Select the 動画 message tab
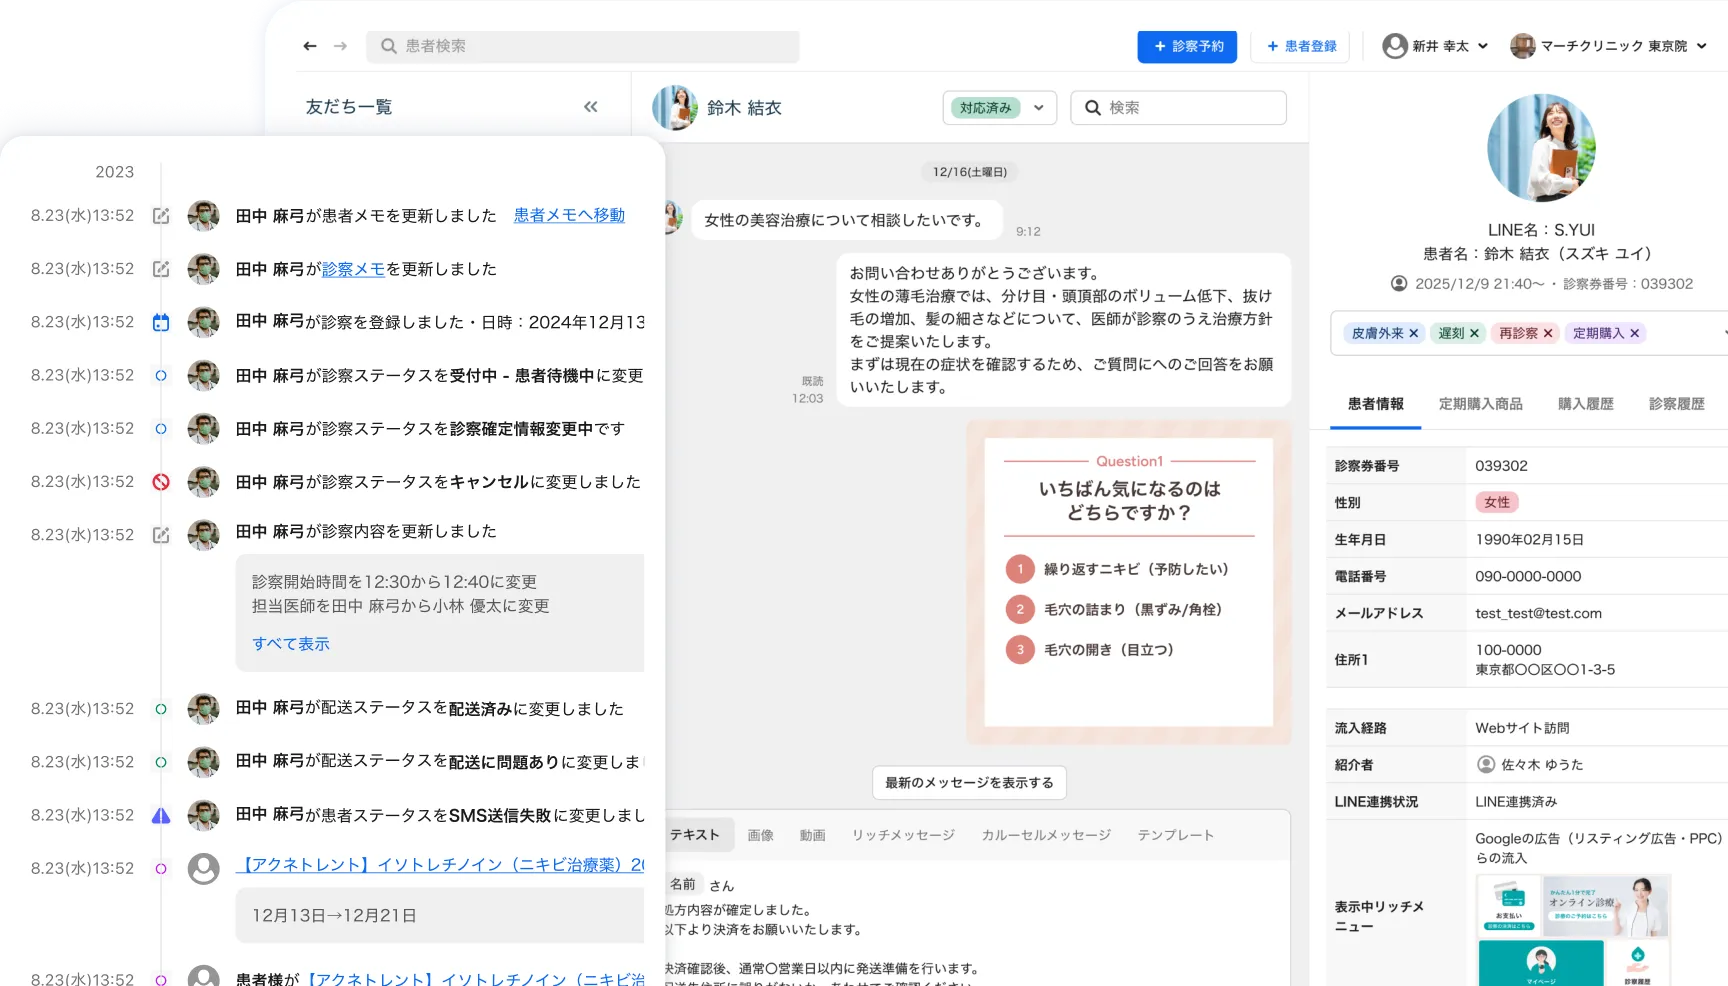The width and height of the screenshot is (1728, 986). click(813, 835)
